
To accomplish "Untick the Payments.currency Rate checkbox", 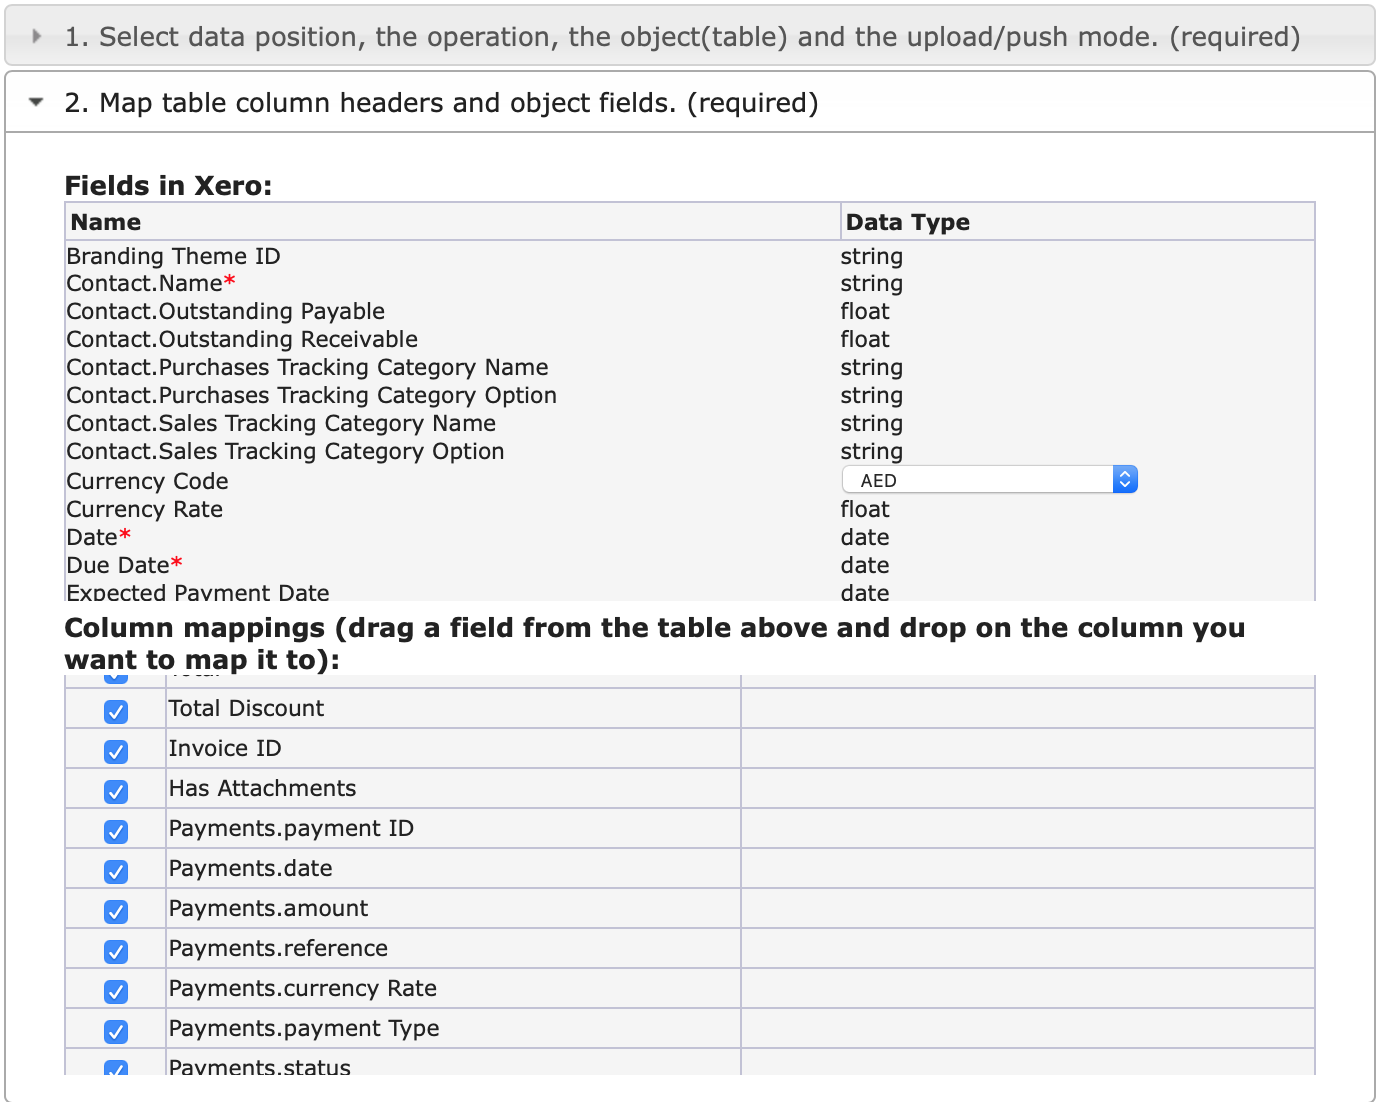I will (x=116, y=992).
